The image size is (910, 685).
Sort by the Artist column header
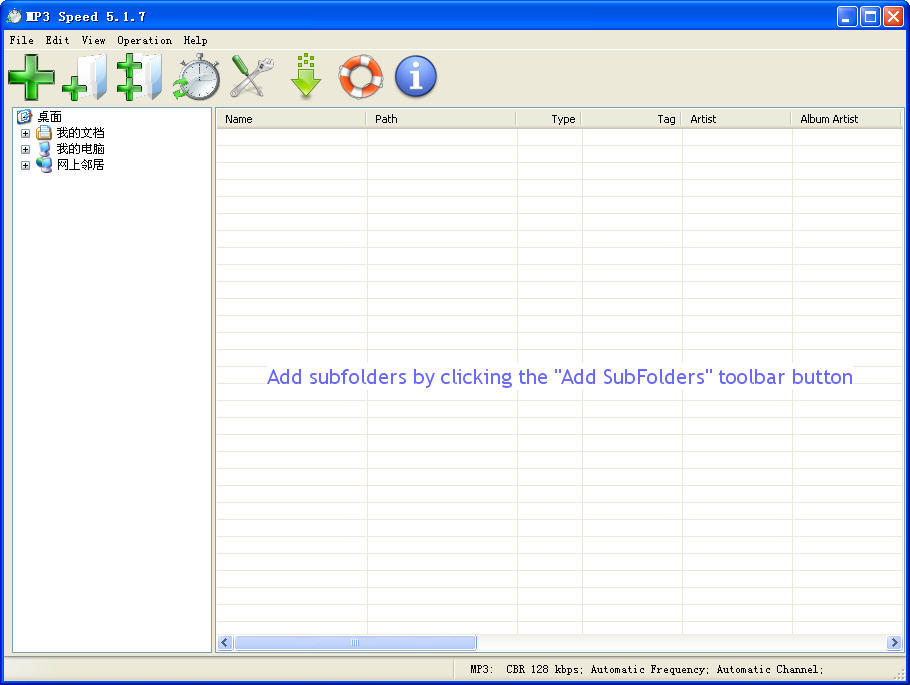point(736,119)
